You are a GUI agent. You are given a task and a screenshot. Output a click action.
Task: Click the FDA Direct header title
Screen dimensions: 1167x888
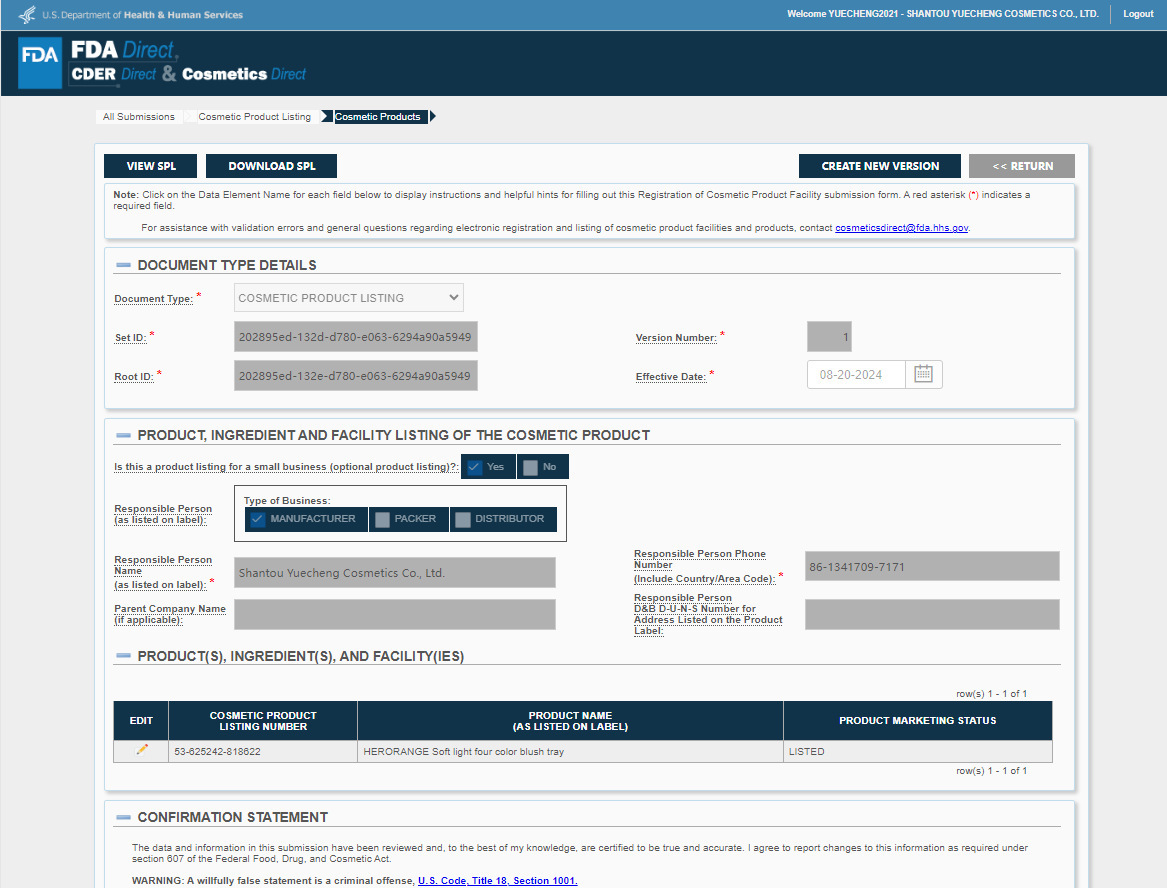tap(124, 50)
